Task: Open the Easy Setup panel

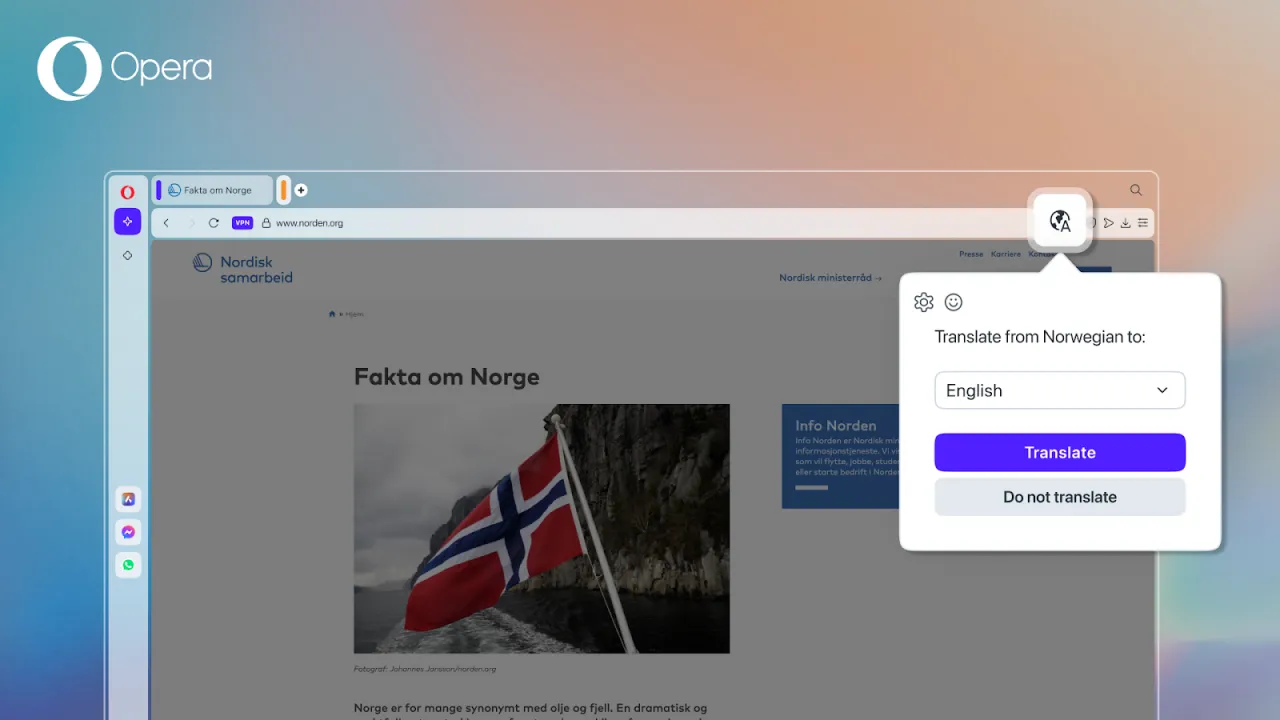Action: click(1143, 222)
